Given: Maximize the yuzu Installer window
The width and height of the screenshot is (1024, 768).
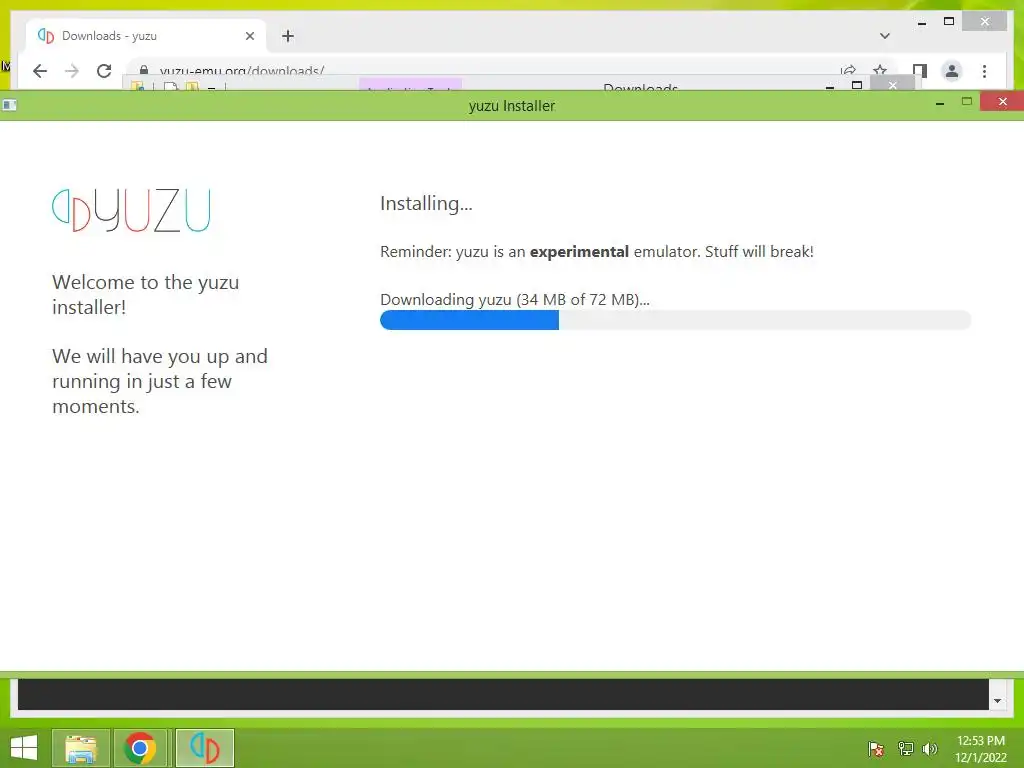Looking at the screenshot, I should (x=967, y=101).
